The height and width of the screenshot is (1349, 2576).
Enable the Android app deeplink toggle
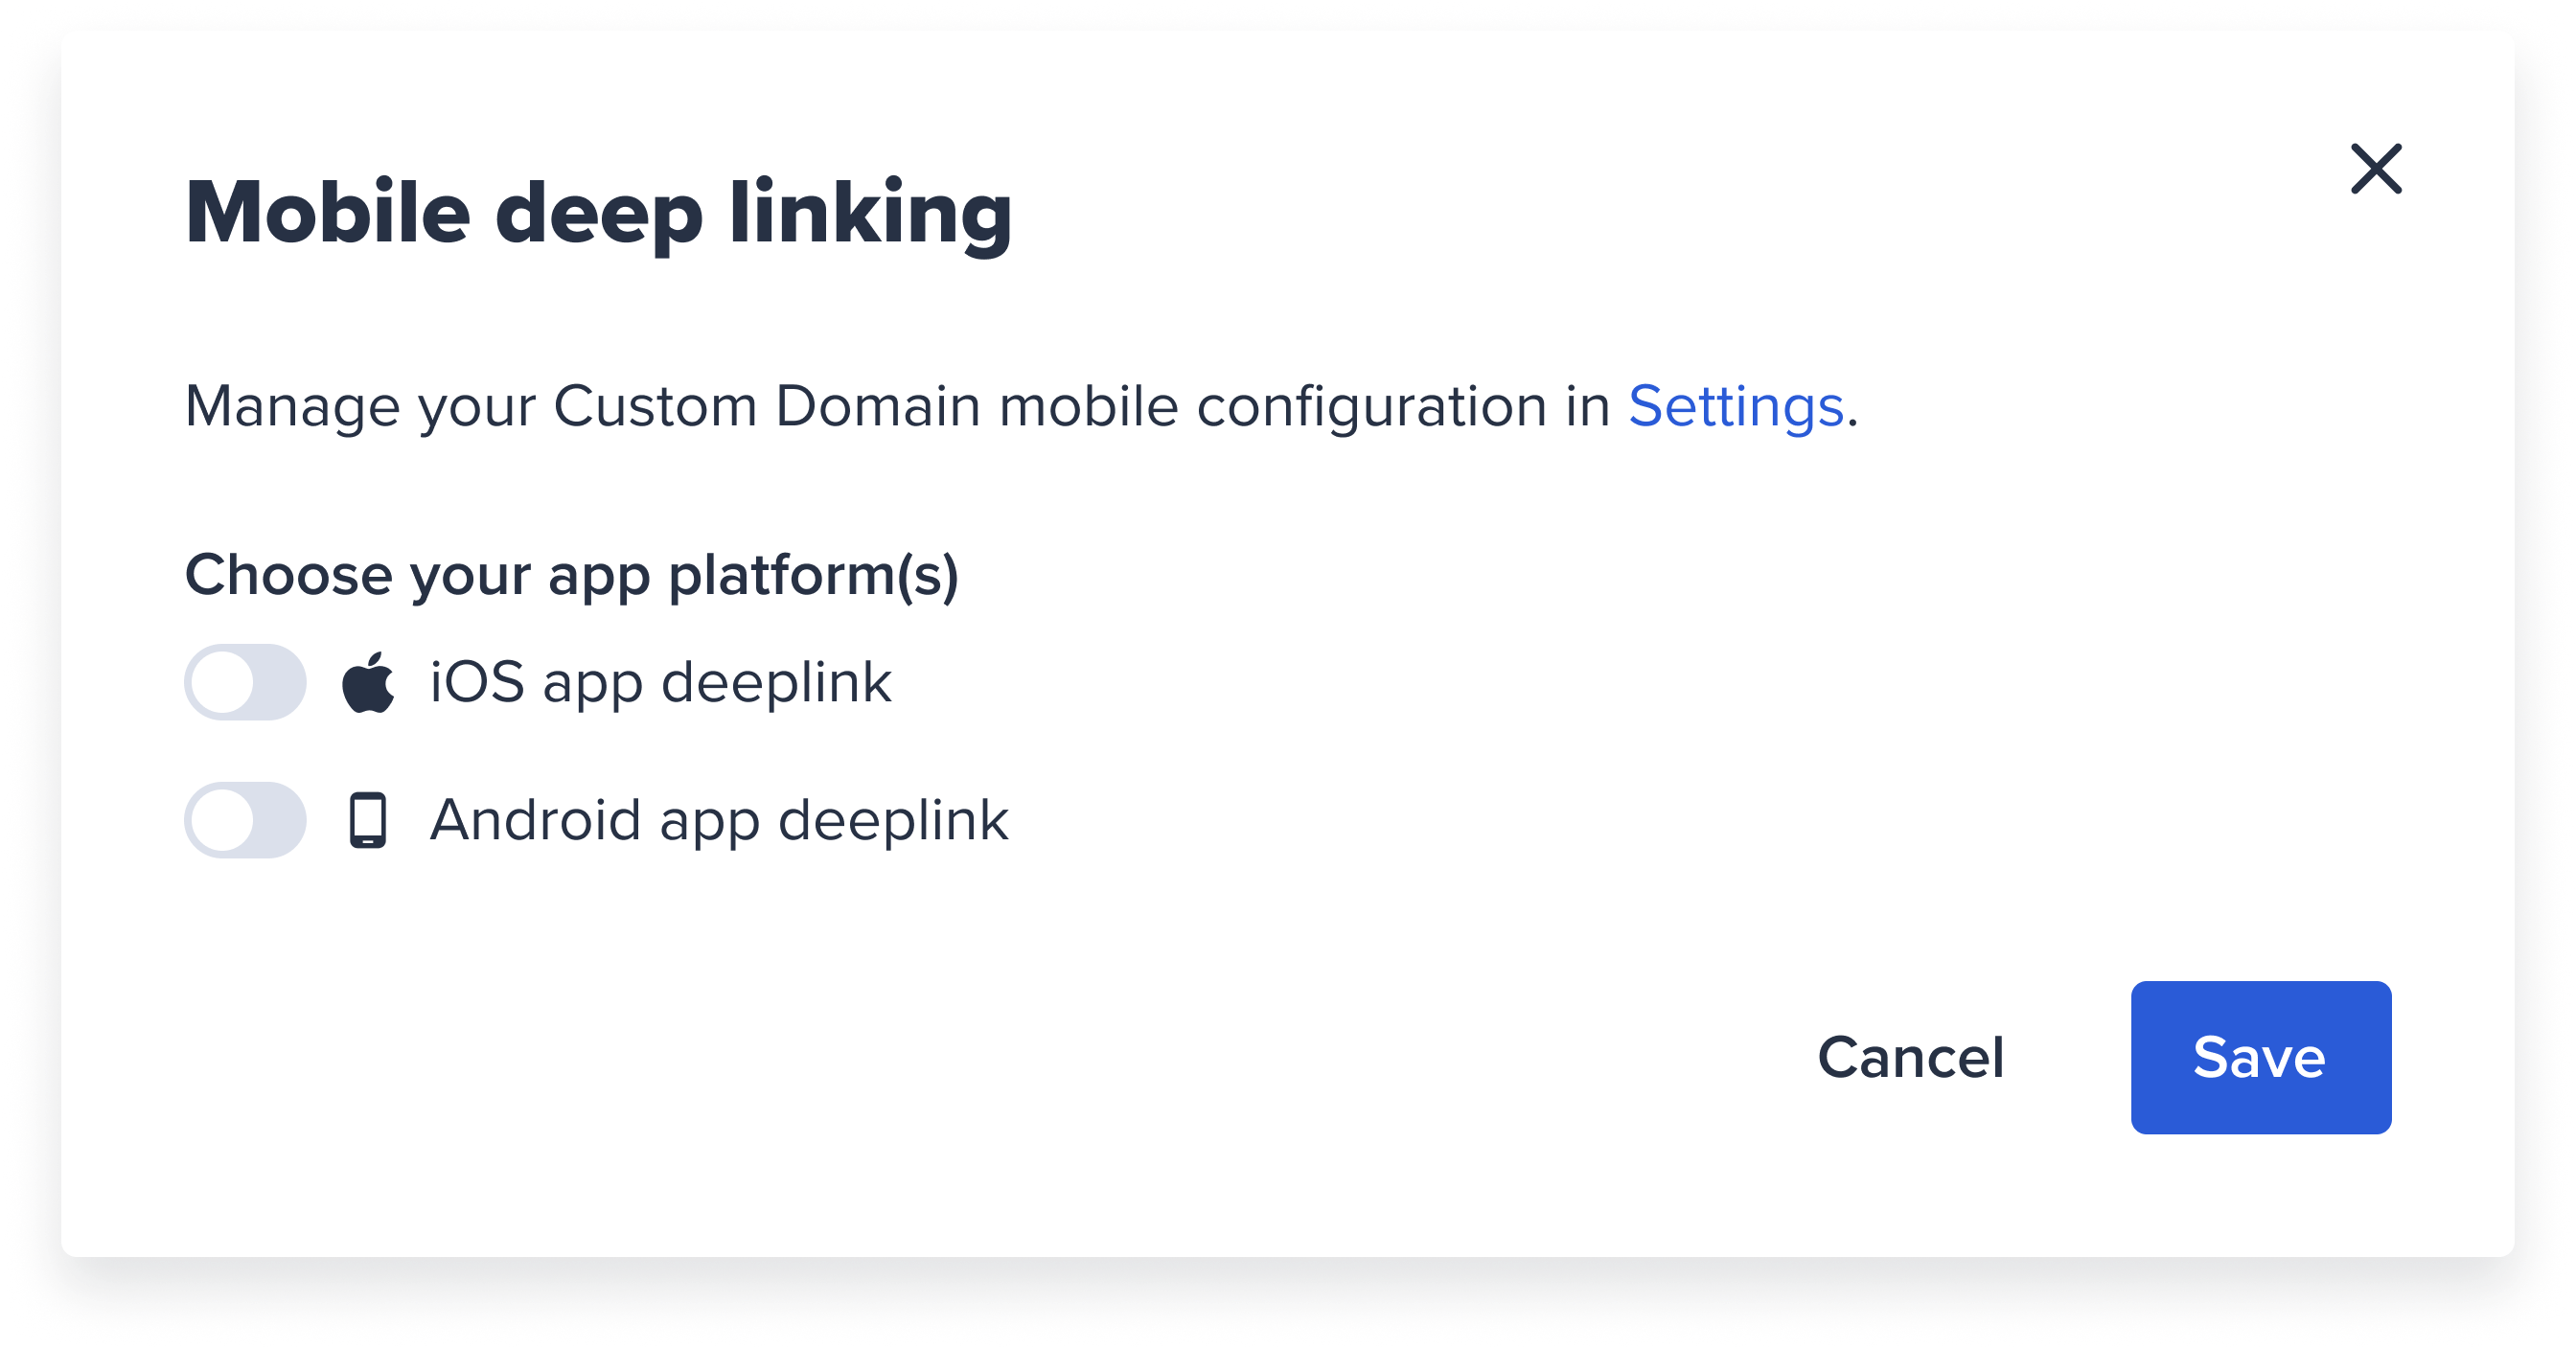click(245, 820)
